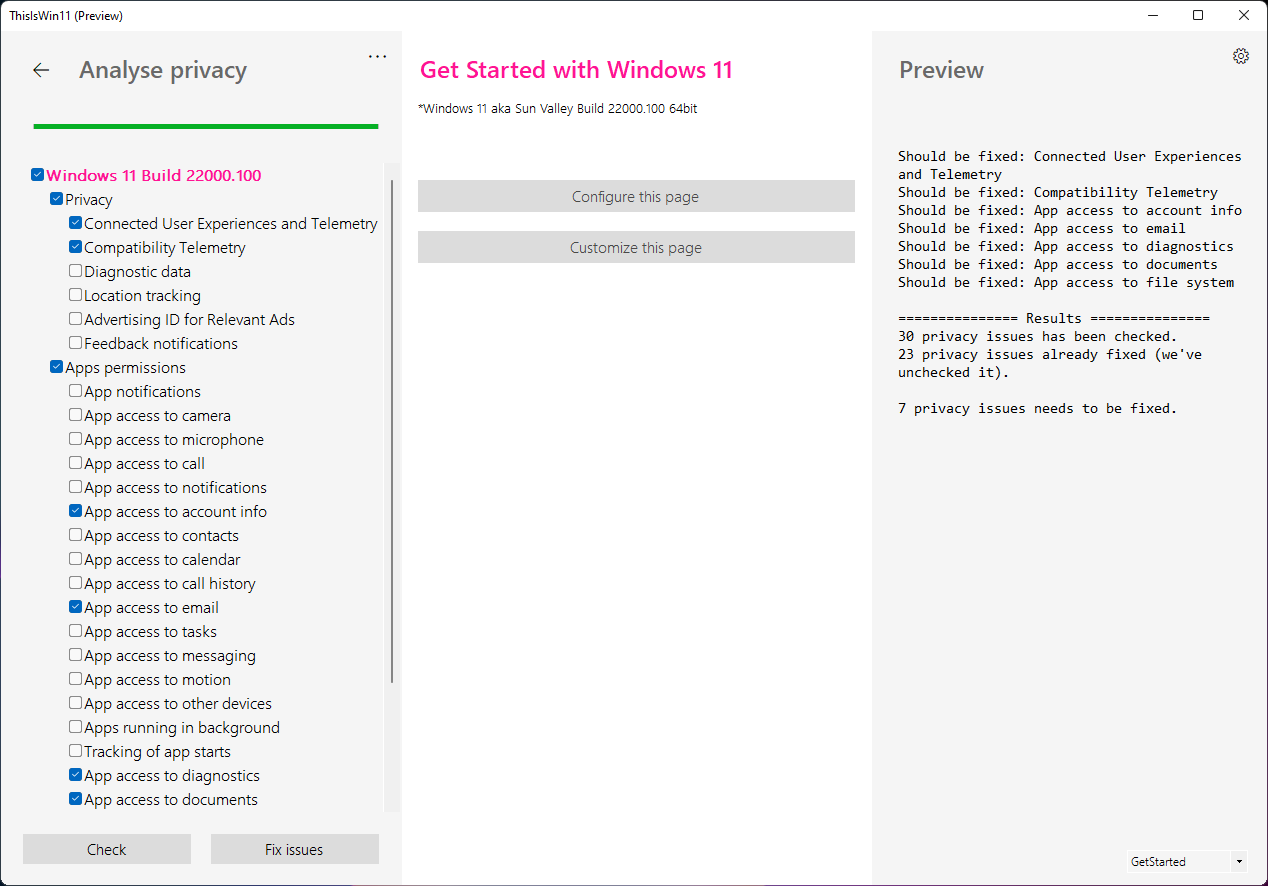Toggle the Apps permissions group checkbox
Viewport: 1268px width, 886px height.
(57, 367)
